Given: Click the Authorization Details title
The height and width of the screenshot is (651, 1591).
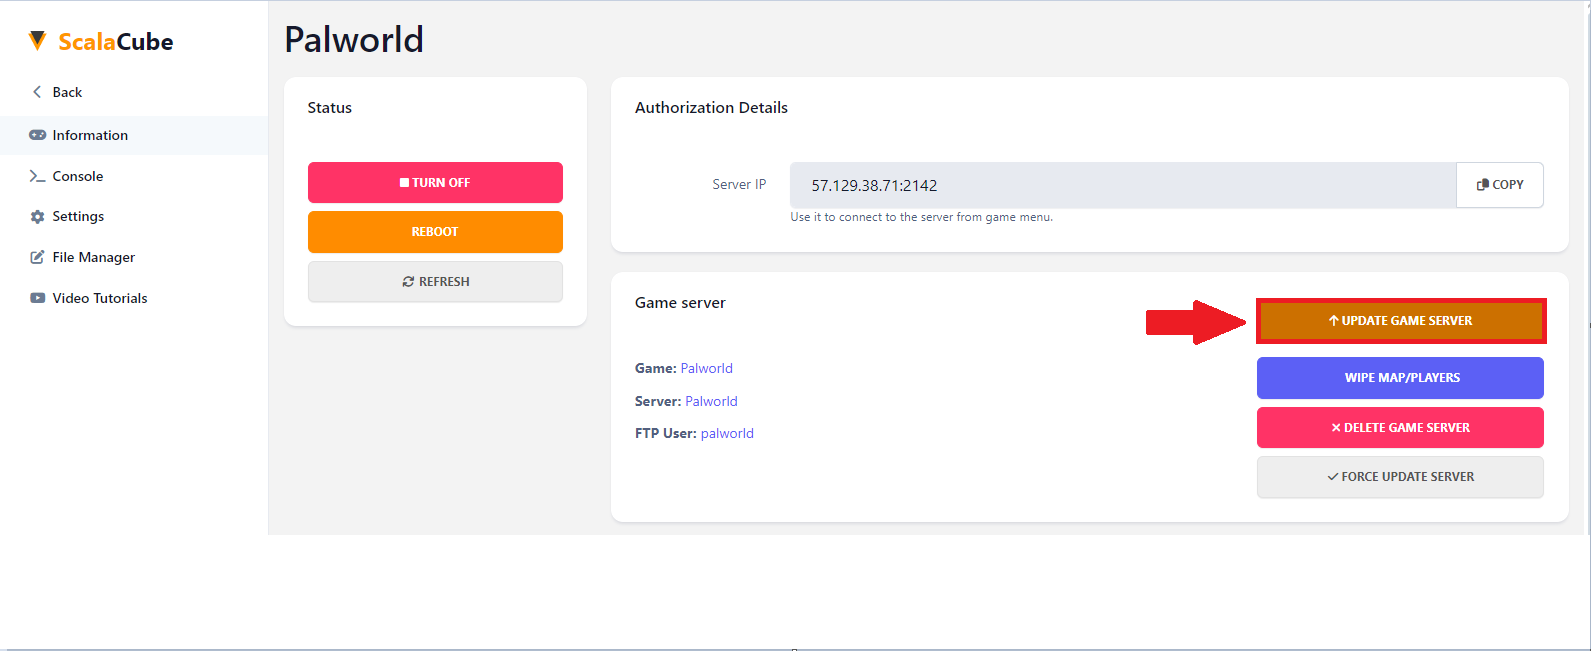Looking at the screenshot, I should point(711,108).
